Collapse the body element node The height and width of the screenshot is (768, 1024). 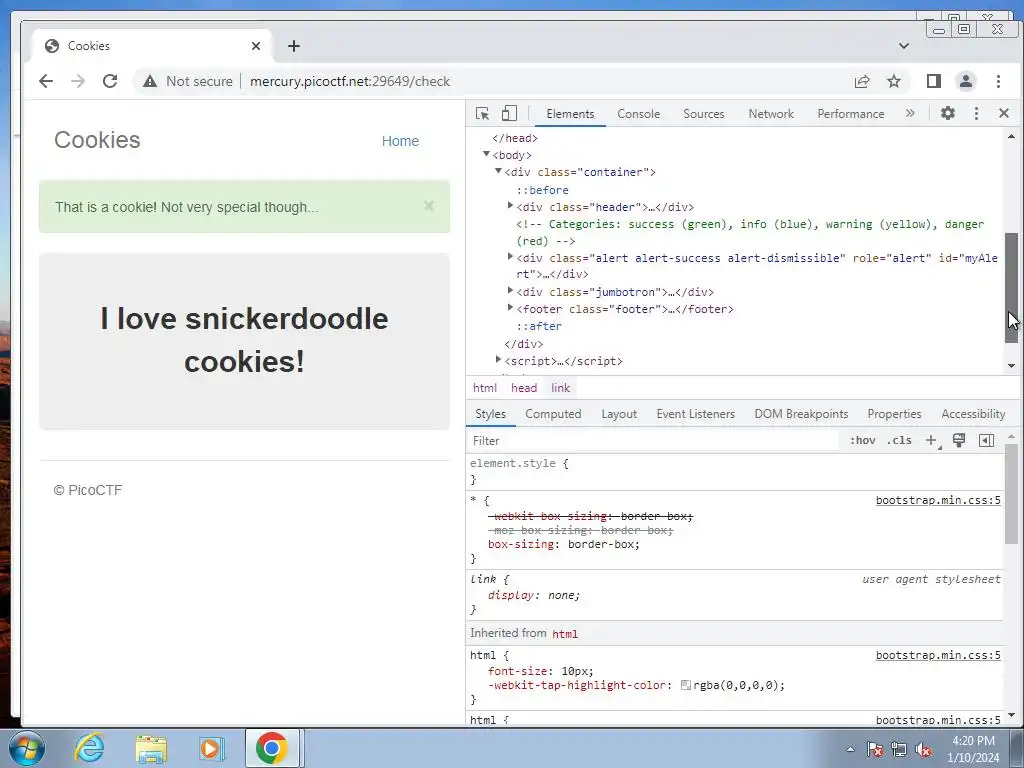coord(487,154)
